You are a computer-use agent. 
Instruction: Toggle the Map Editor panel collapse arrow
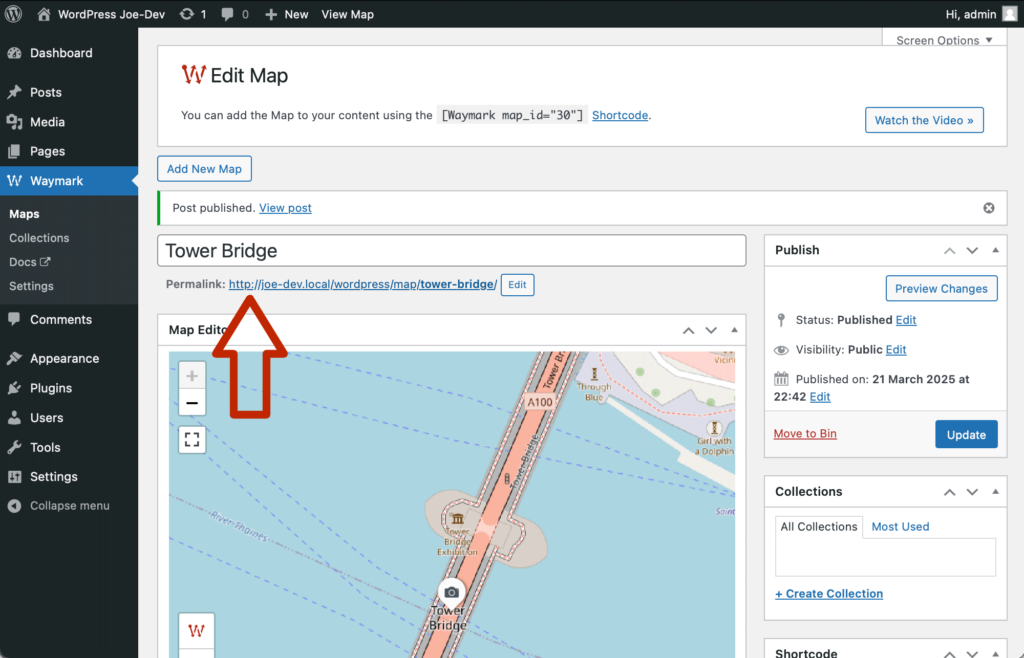click(734, 330)
